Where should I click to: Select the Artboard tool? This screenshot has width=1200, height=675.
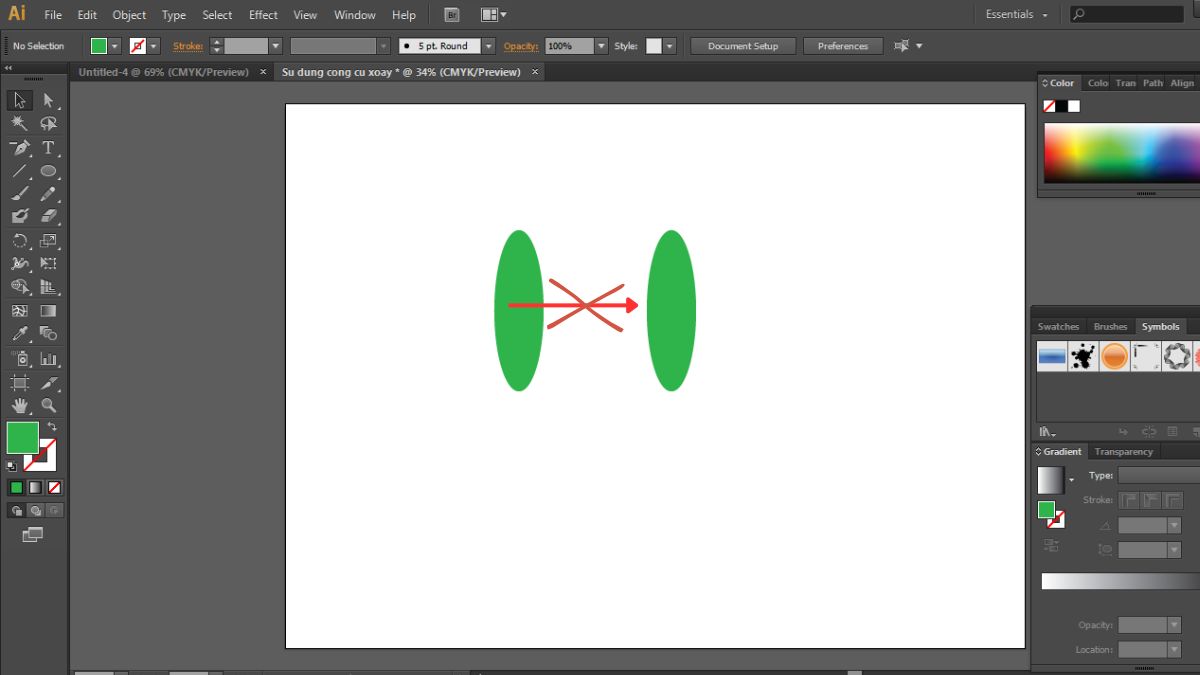point(19,382)
